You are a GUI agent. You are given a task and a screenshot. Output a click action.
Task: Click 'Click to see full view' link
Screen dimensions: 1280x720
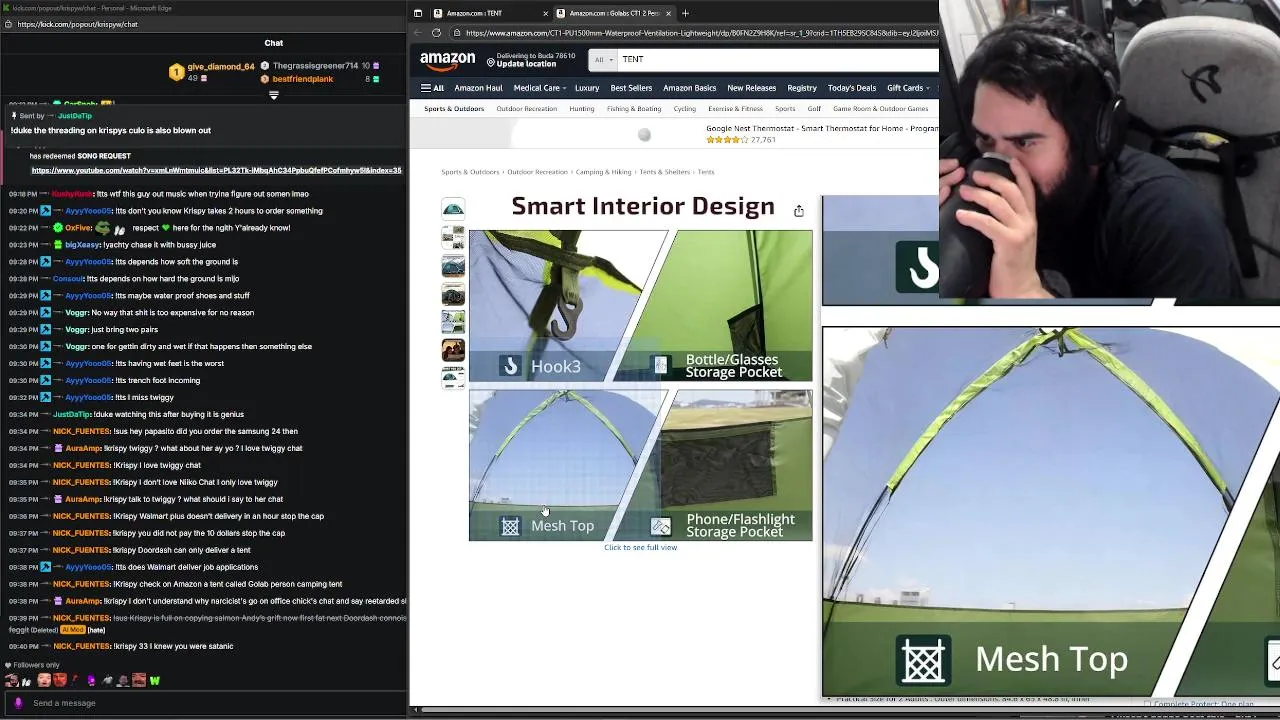[640, 548]
